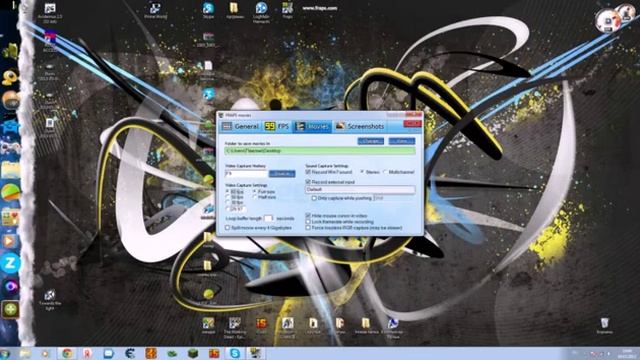Click the Towards the light desktop icon
Image resolution: width=640 pixels, height=360 pixels.
50,300
